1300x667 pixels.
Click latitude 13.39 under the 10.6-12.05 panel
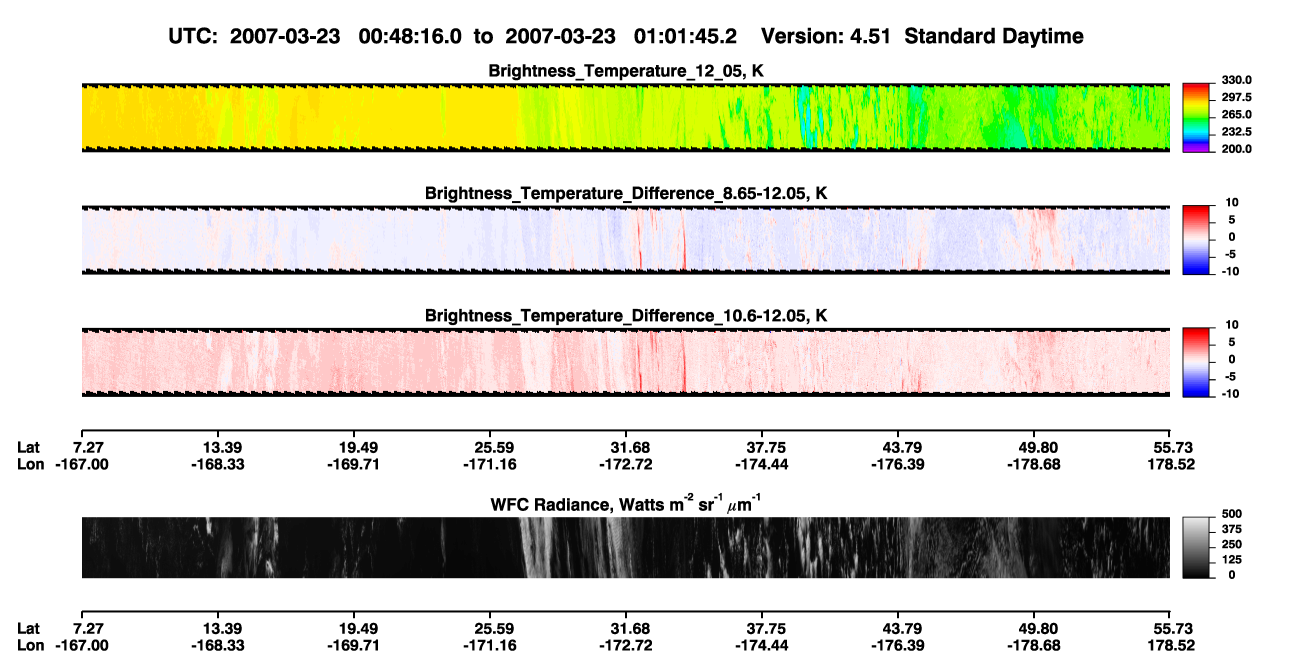coord(217,448)
